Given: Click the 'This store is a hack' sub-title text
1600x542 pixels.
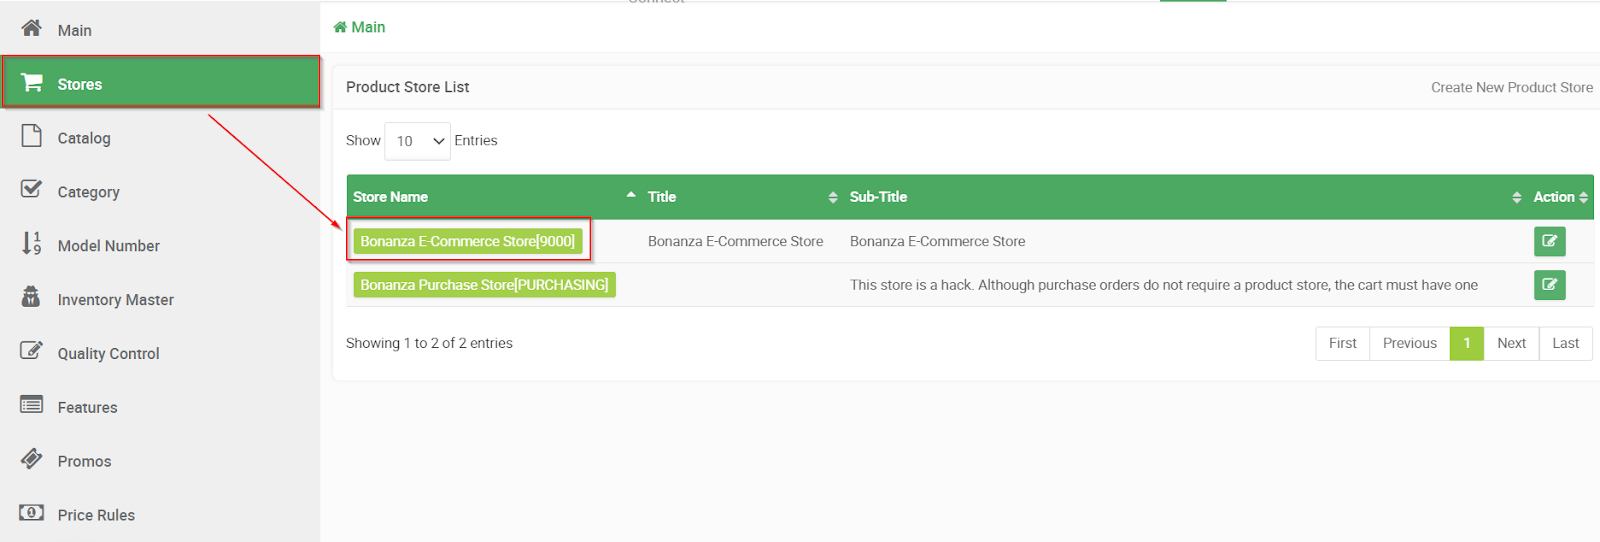Looking at the screenshot, I should click(1164, 285).
